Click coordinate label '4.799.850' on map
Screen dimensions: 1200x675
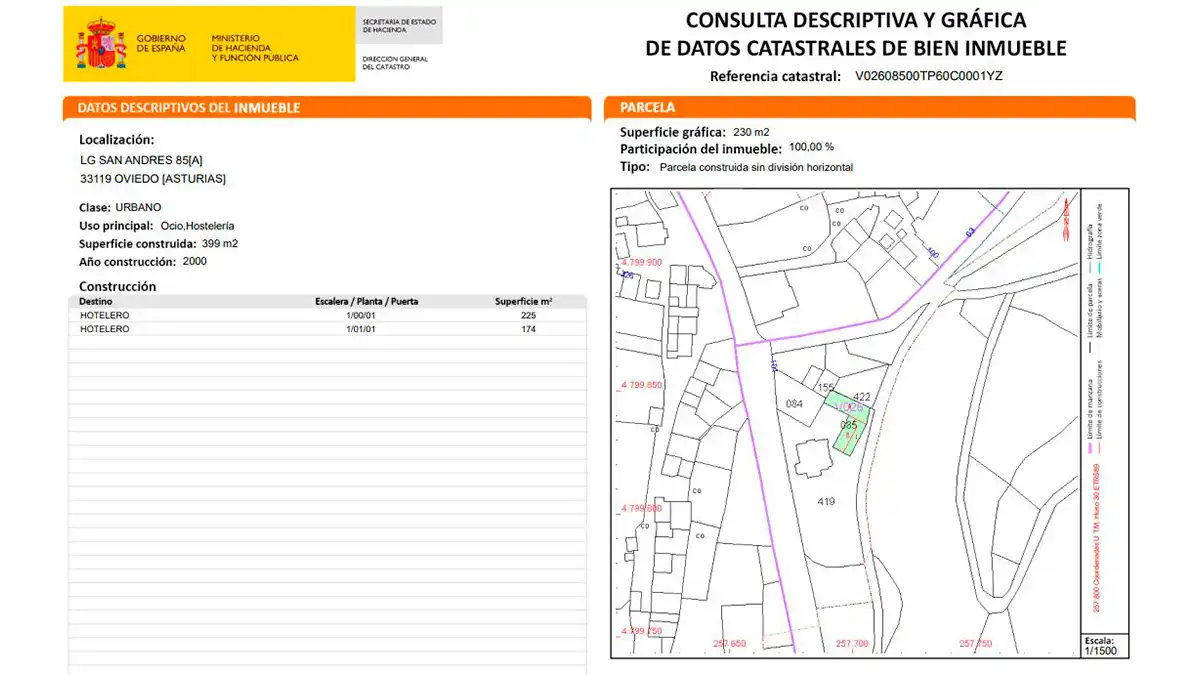tap(641, 385)
